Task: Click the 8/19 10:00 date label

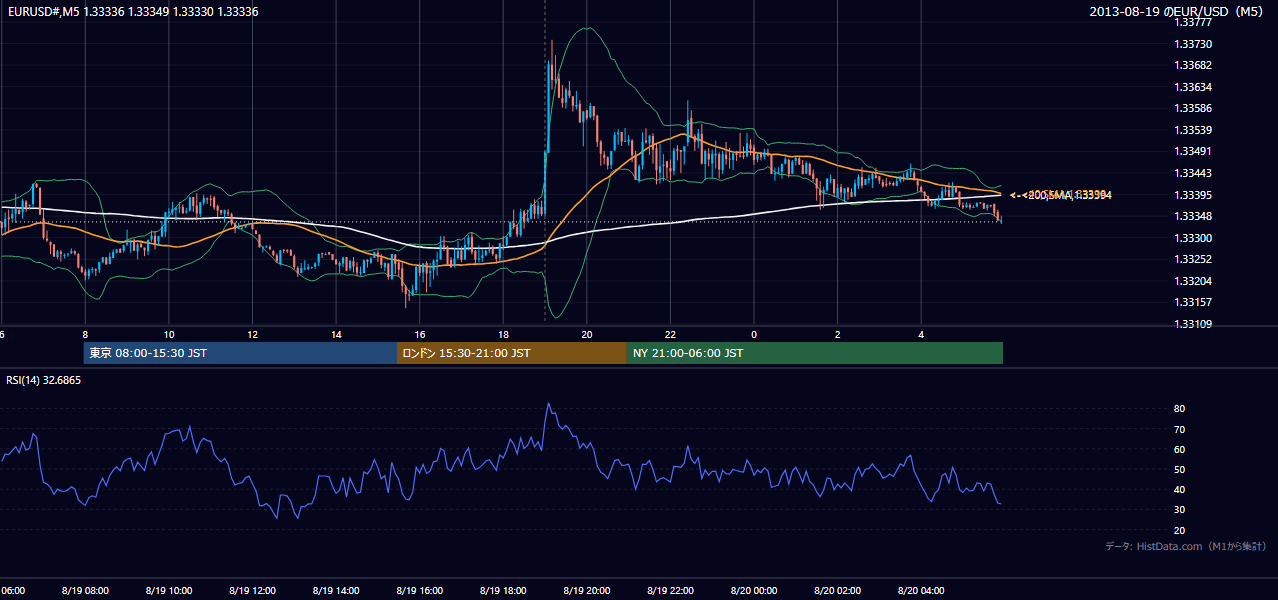Action: [x=169, y=590]
